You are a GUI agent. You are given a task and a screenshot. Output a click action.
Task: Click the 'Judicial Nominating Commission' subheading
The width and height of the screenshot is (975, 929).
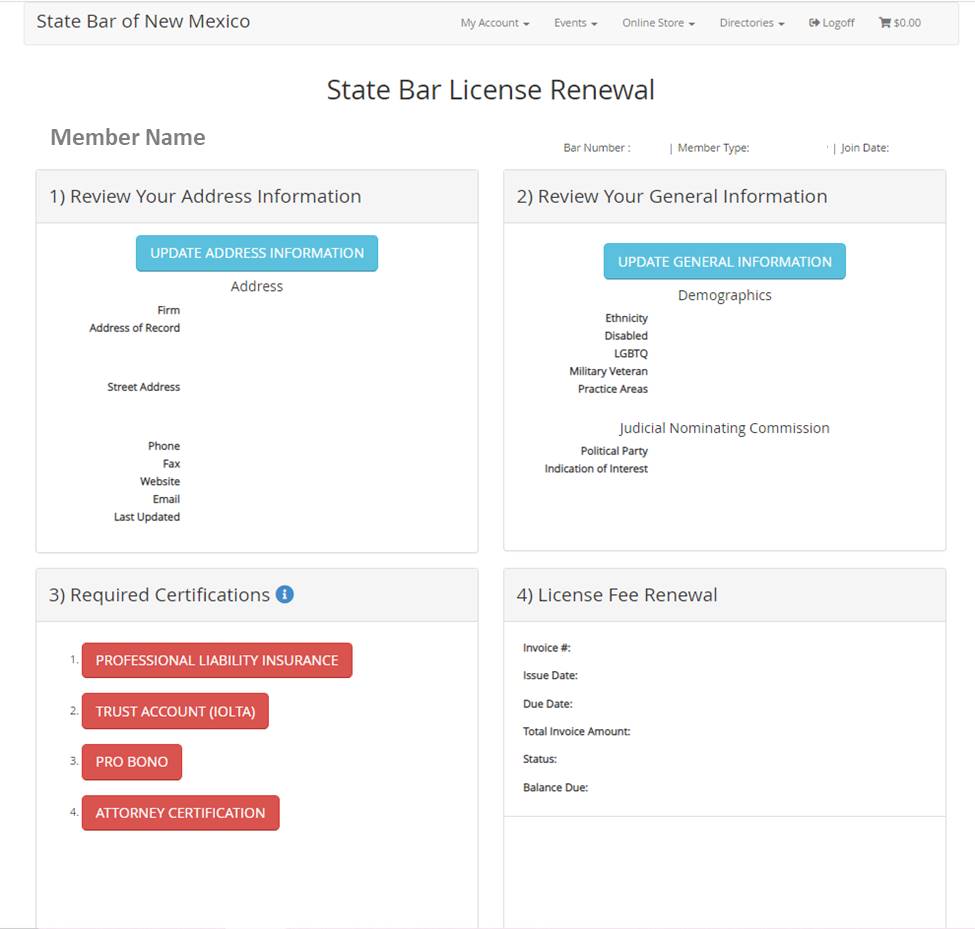point(724,428)
